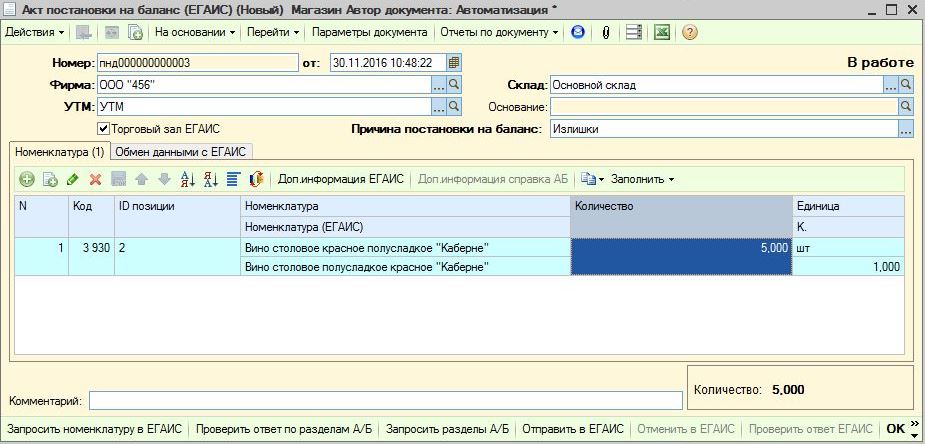Viewport: 925px width, 444px height.
Task: Sort rows ascending with A-Z icon
Action: (x=187, y=179)
